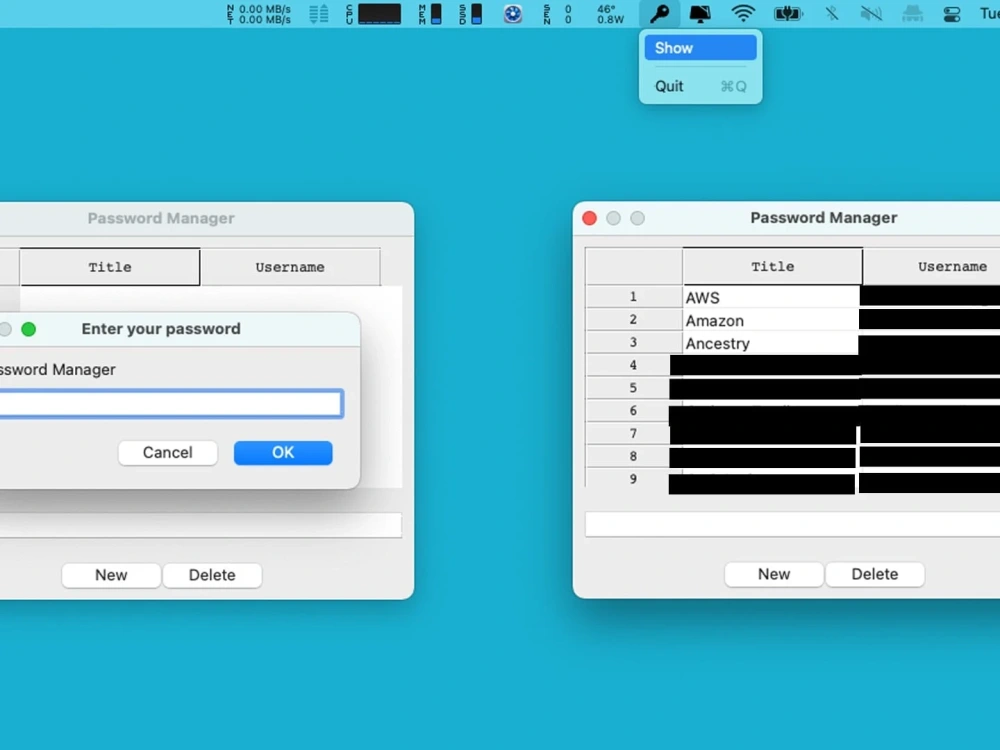Click Cancel in the password dialog
Screen dimensions: 1000x750
168,453
